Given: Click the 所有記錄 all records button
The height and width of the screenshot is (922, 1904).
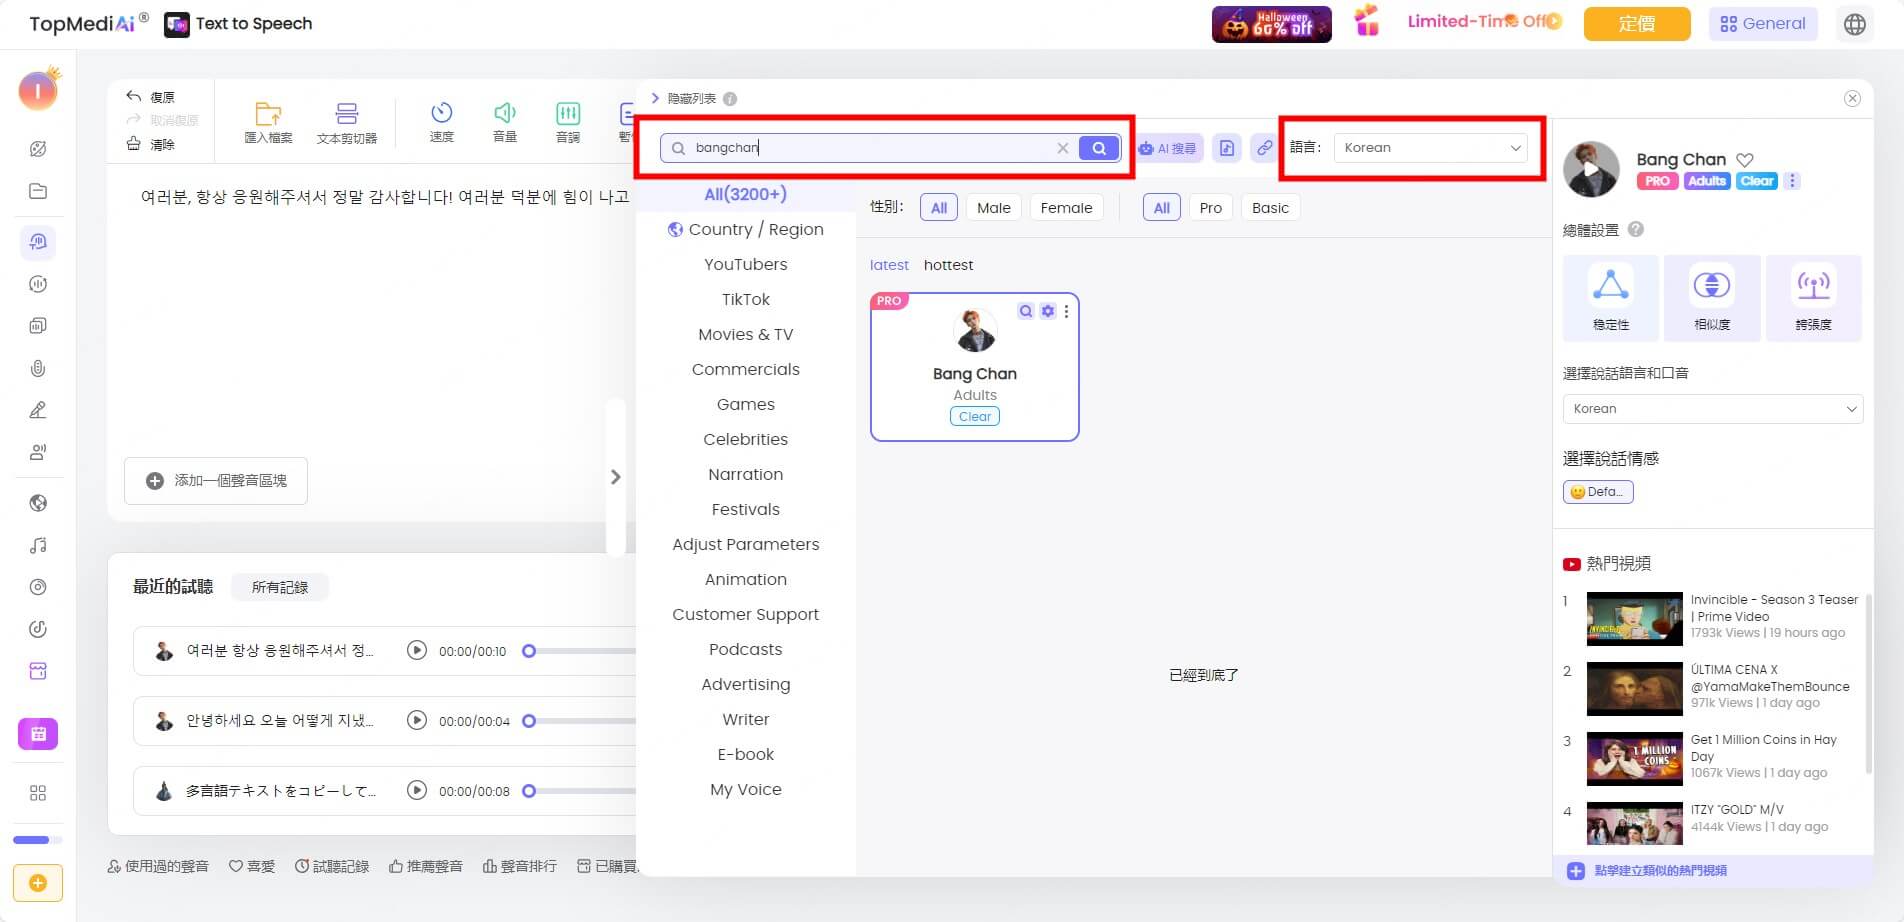Looking at the screenshot, I should pyautogui.click(x=280, y=587).
